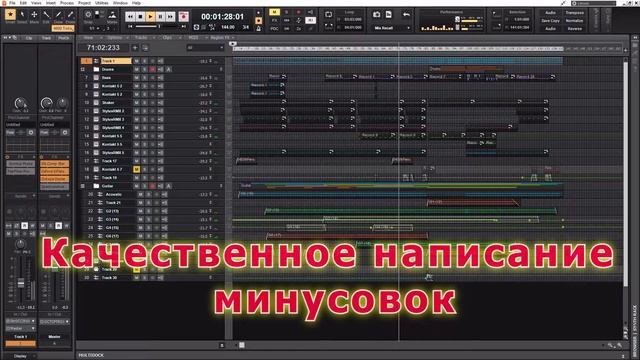This screenshot has height=360, width=640.
Task: Collapse the Guitar folder
Action: tap(83, 186)
